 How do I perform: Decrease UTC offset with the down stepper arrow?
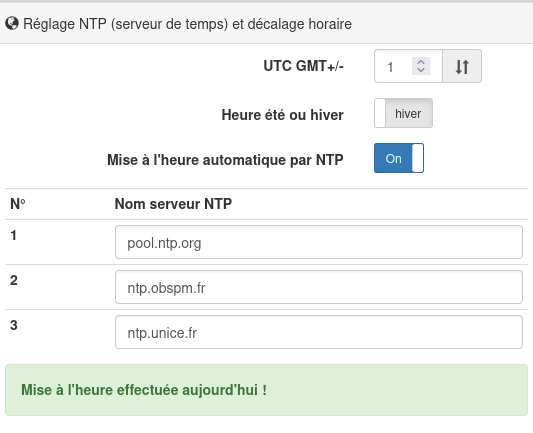point(421,70)
